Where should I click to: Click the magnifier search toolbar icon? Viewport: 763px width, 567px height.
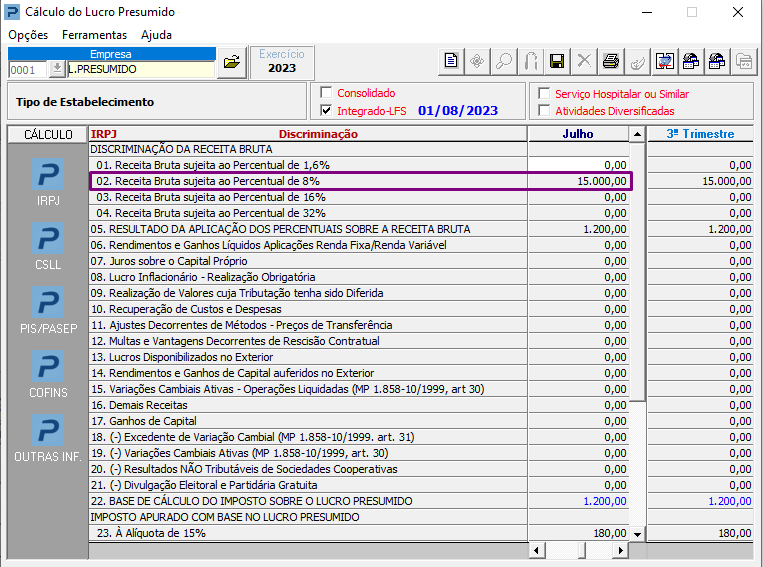tap(504, 61)
